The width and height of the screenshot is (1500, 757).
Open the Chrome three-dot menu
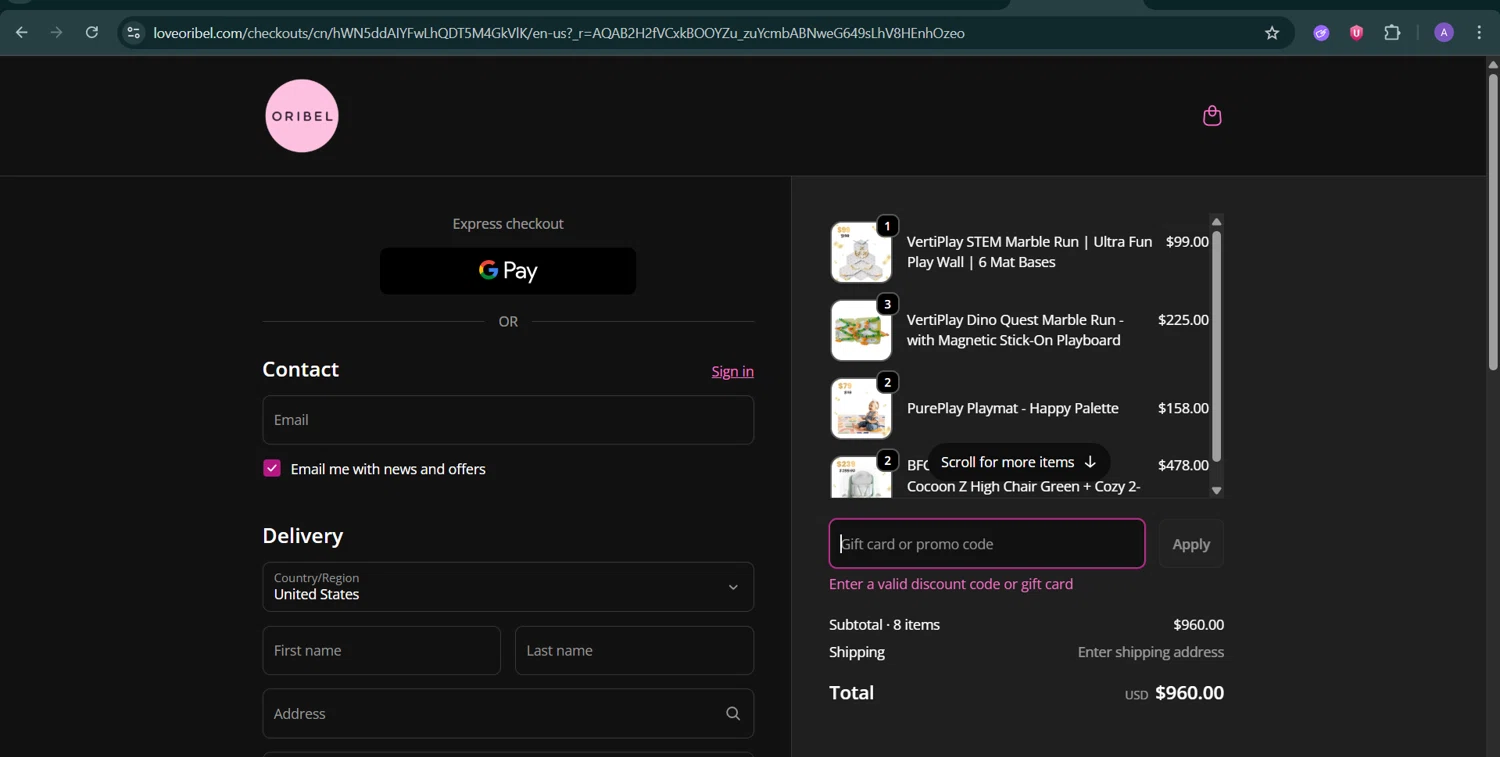point(1479,33)
